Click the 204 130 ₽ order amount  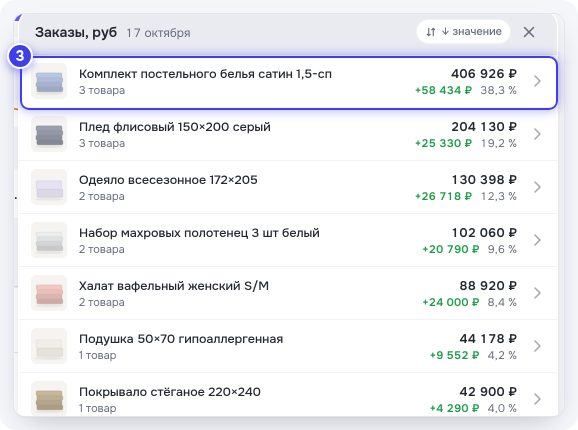[x=484, y=127]
